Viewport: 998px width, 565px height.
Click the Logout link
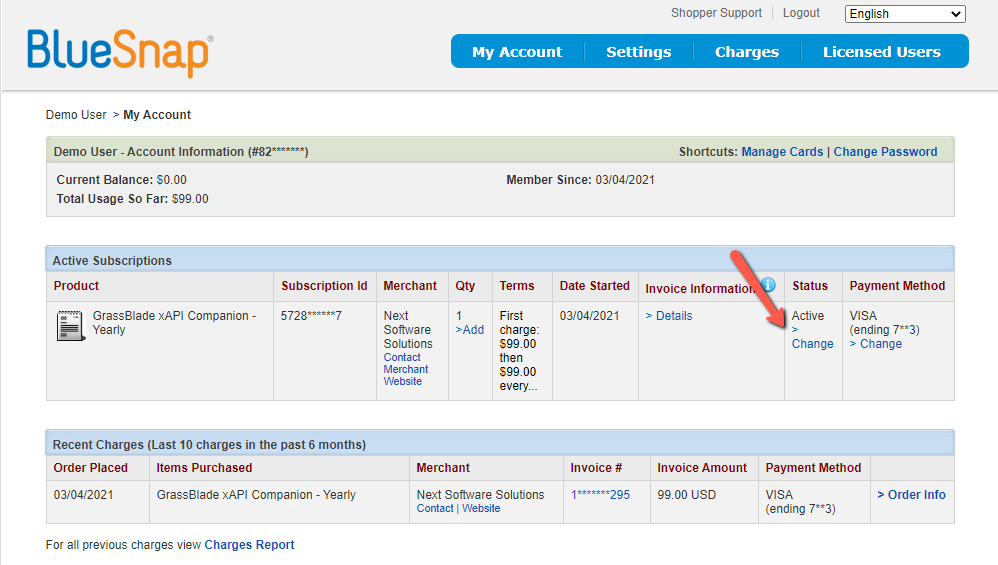coord(801,13)
